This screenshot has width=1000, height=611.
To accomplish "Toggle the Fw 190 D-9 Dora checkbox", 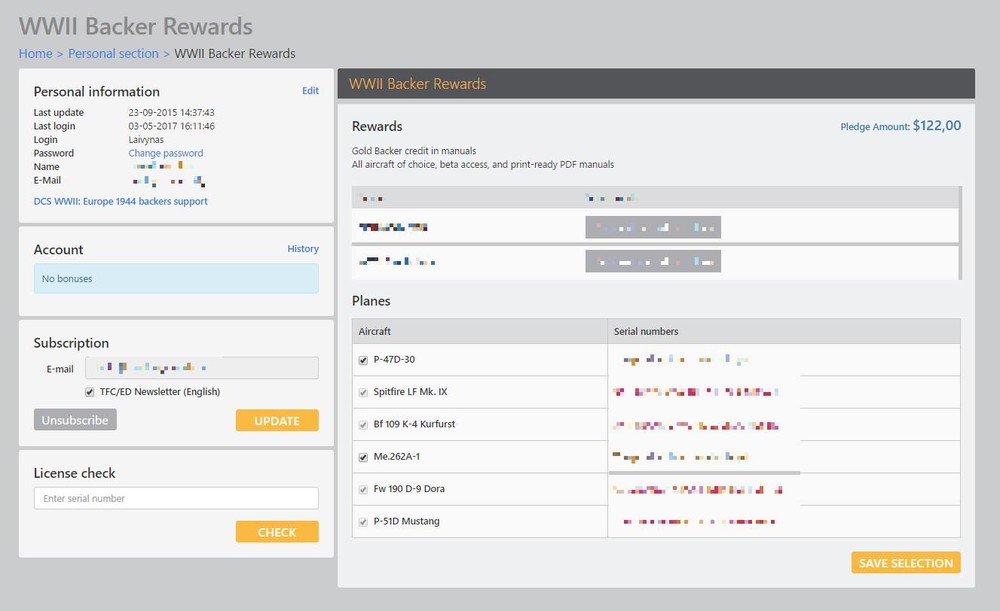I will click(x=363, y=490).
